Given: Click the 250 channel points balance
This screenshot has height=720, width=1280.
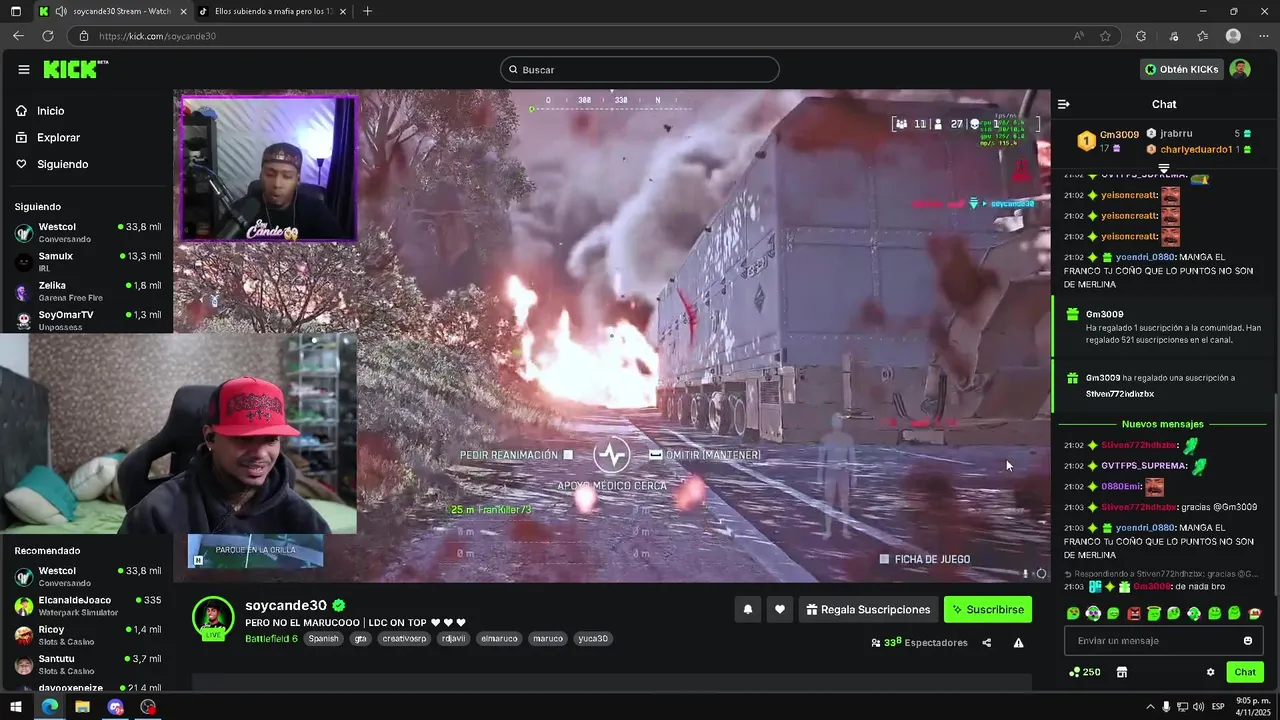Looking at the screenshot, I should pos(1085,672).
